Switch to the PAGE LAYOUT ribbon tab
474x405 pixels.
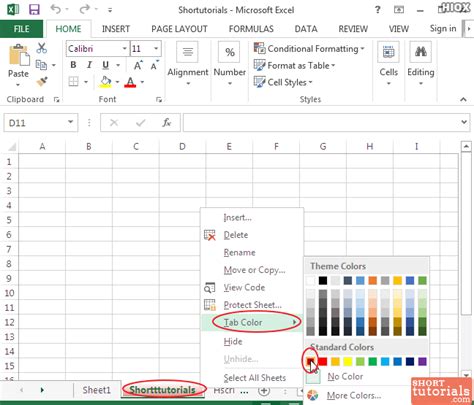179,29
